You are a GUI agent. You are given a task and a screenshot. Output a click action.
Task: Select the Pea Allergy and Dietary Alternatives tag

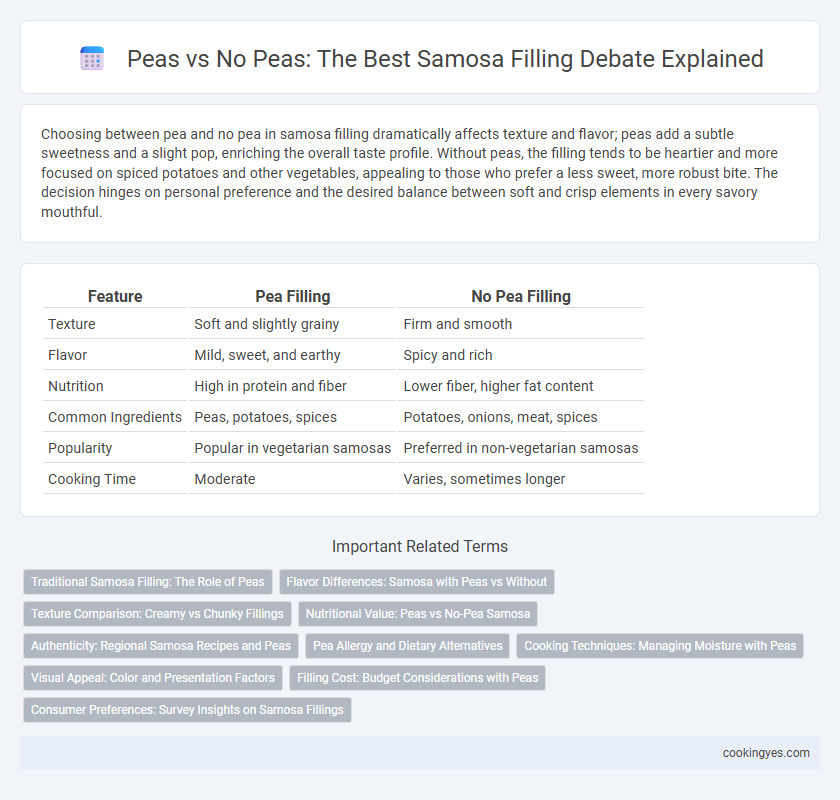[408, 646]
